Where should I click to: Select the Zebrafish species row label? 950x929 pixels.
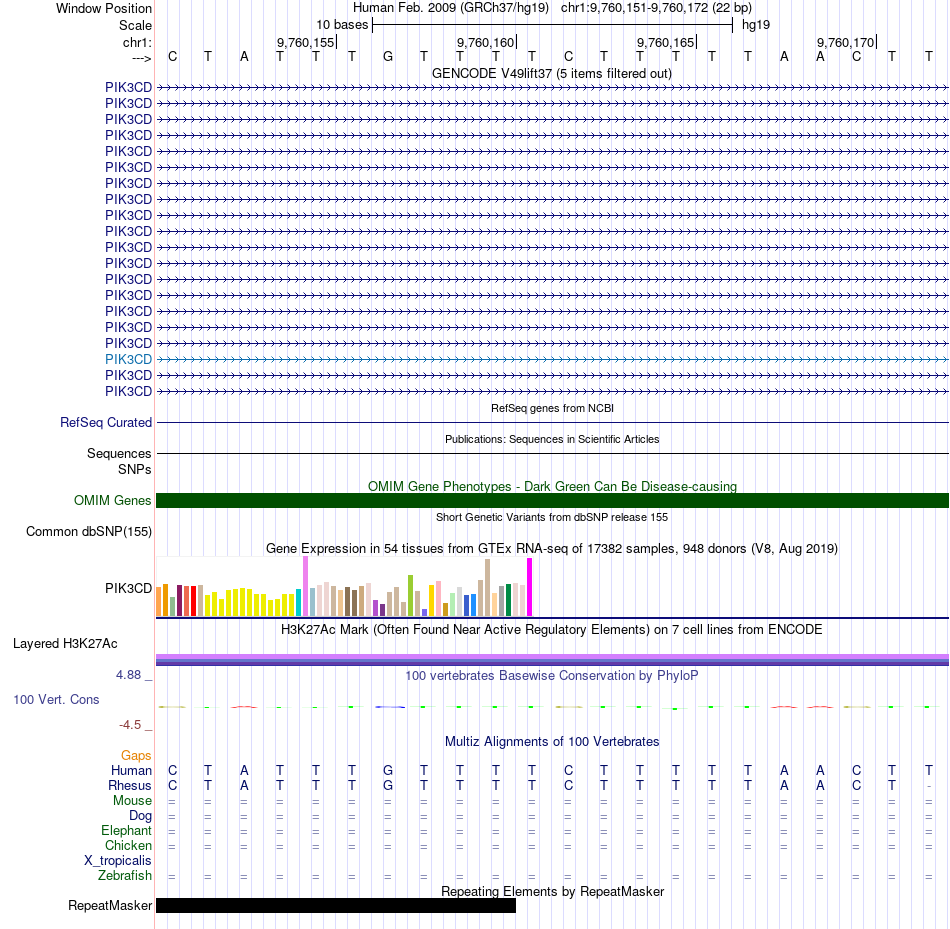click(x=125, y=875)
